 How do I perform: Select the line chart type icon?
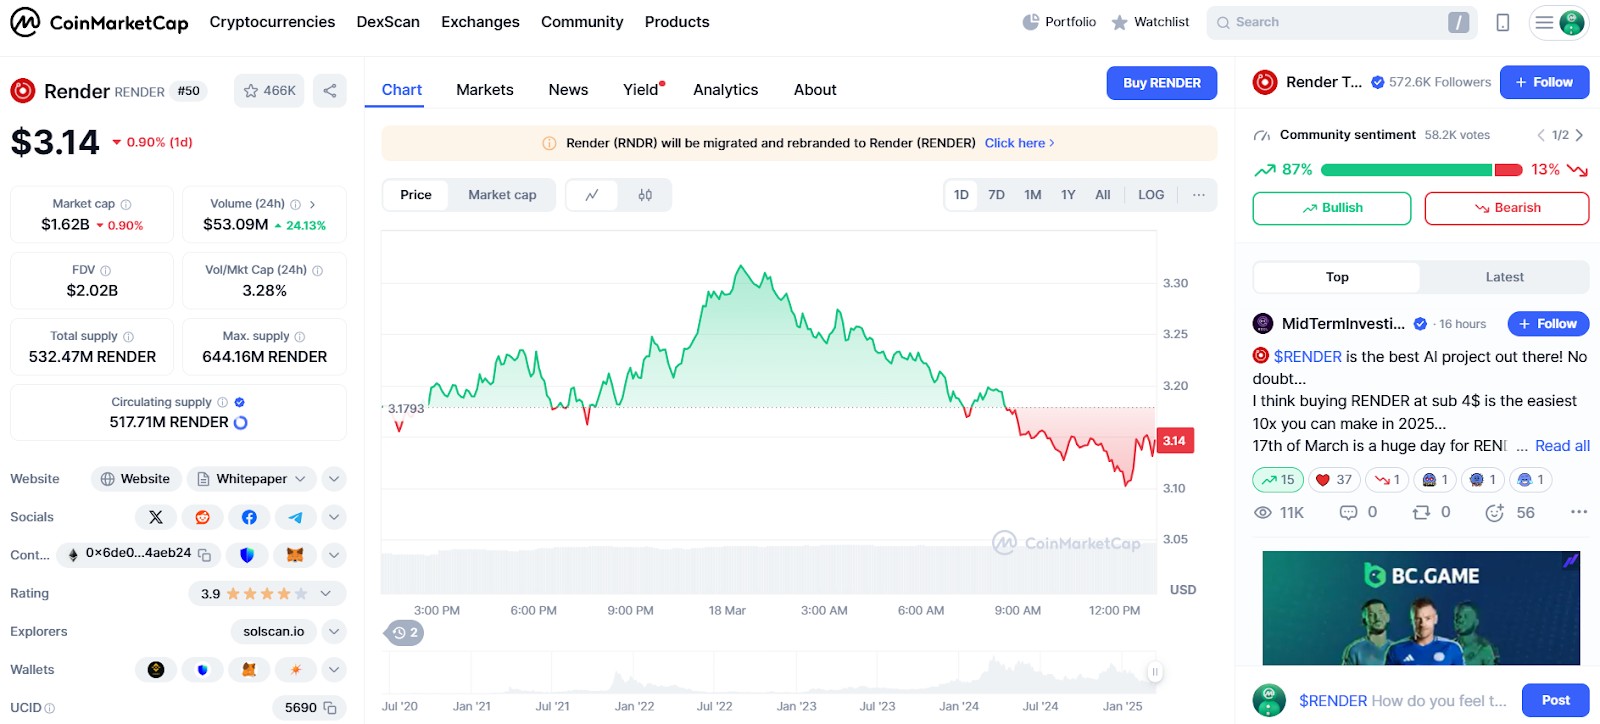point(592,195)
